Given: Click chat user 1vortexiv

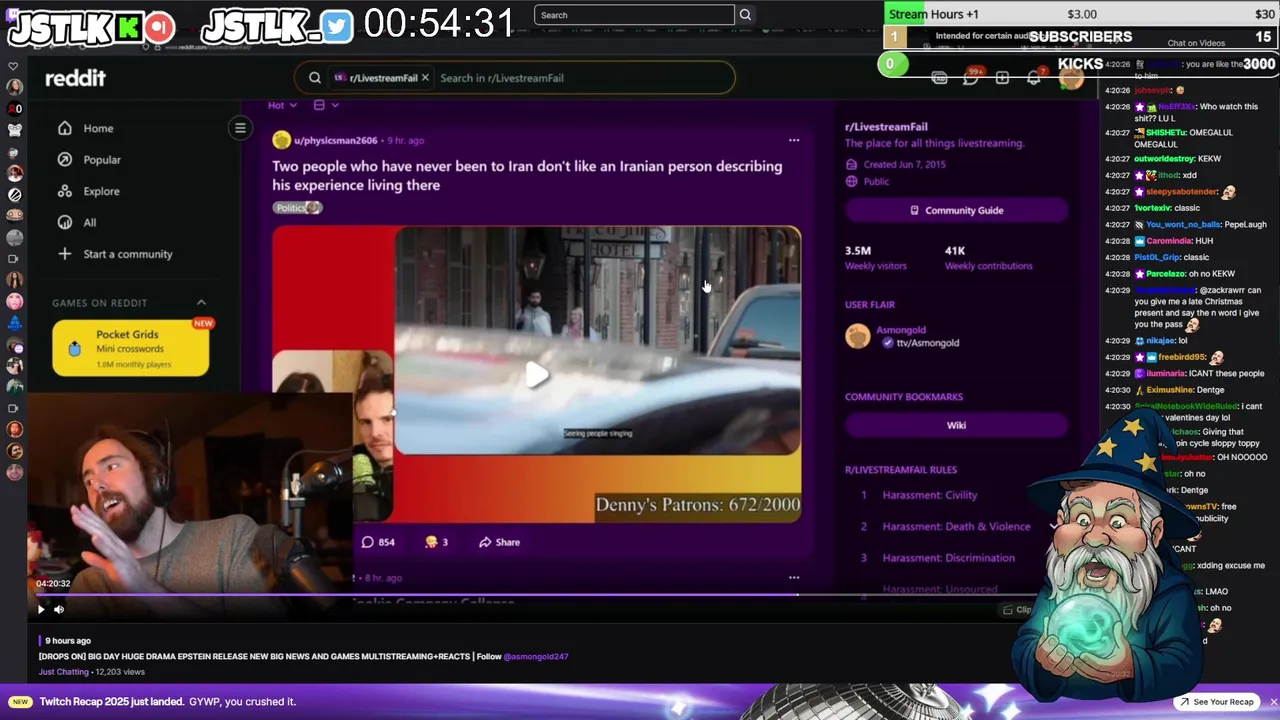Looking at the screenshot, I should (1152, 208).
